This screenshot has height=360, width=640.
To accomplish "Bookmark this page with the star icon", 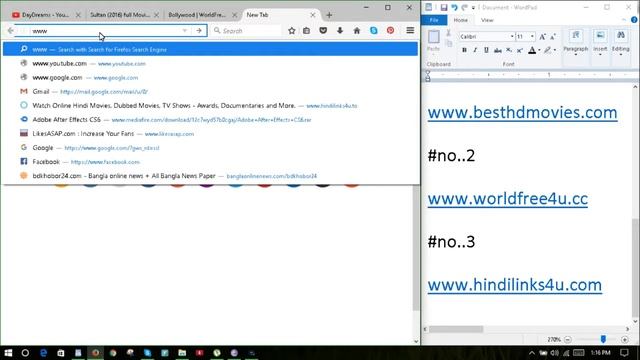I will (291, 31).
